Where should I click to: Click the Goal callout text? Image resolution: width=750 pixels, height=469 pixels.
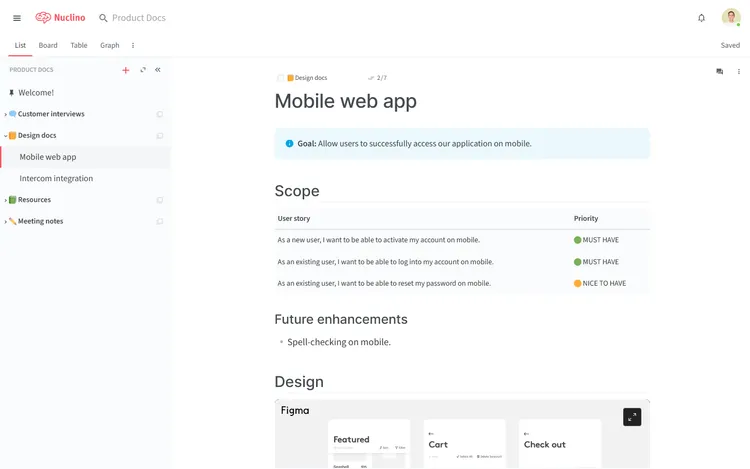tap(414, 143)
